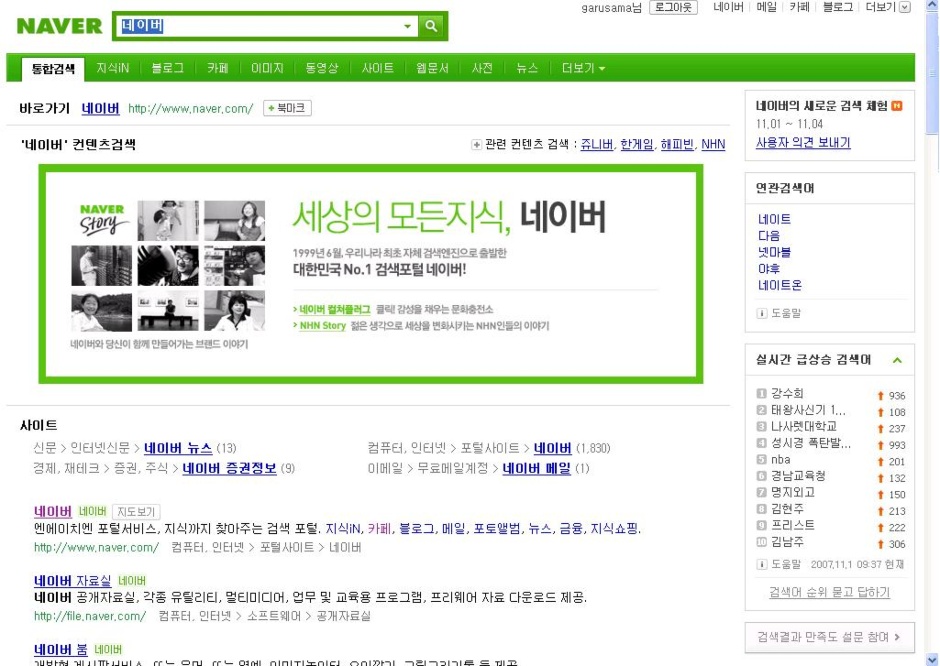The width and height of the screenshot is (940, 666).
Task: Click related search term 넷마블
Action: click(774, 252)
